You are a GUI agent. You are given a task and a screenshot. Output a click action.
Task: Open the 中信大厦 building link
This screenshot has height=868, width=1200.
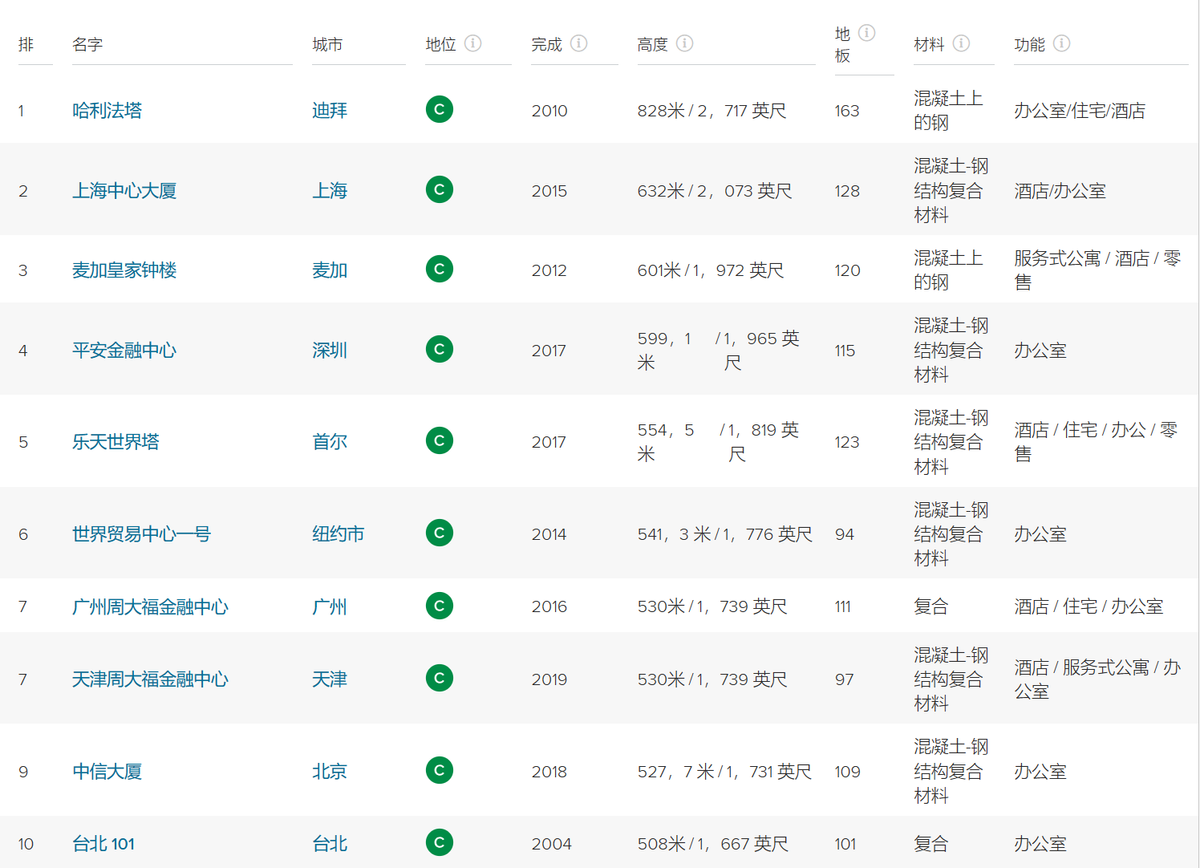click(107, 771)
